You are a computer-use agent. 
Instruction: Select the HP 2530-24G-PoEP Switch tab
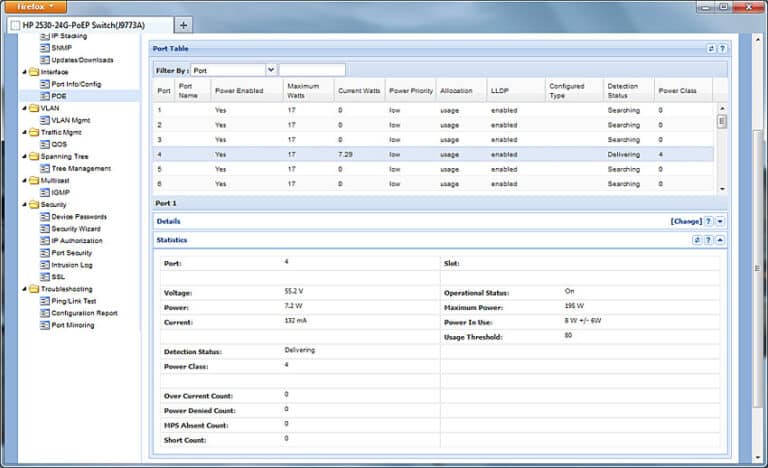[x=90, y=25]
